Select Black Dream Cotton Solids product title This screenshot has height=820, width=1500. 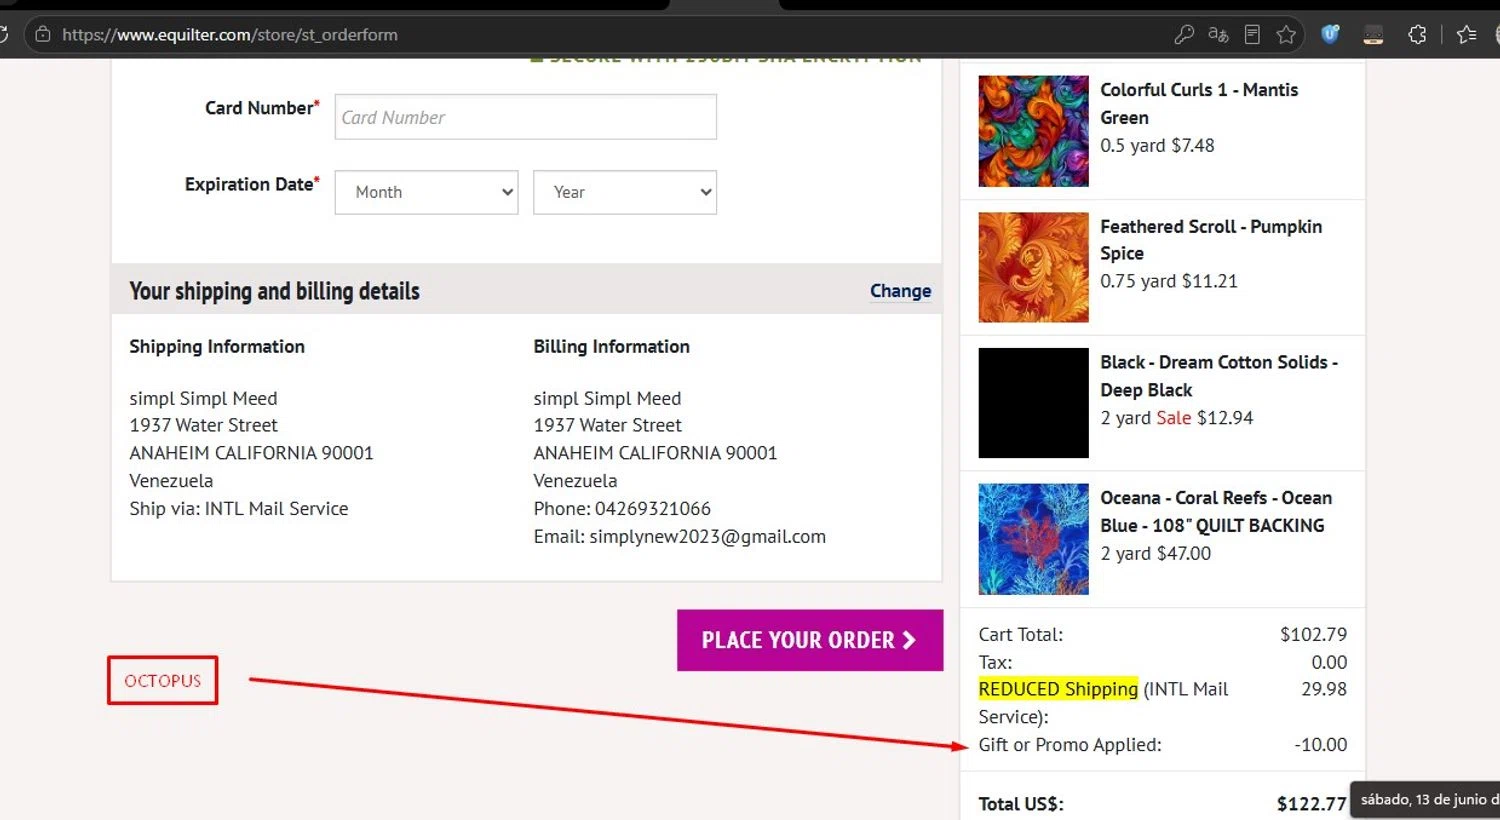tap(1219, 376)
